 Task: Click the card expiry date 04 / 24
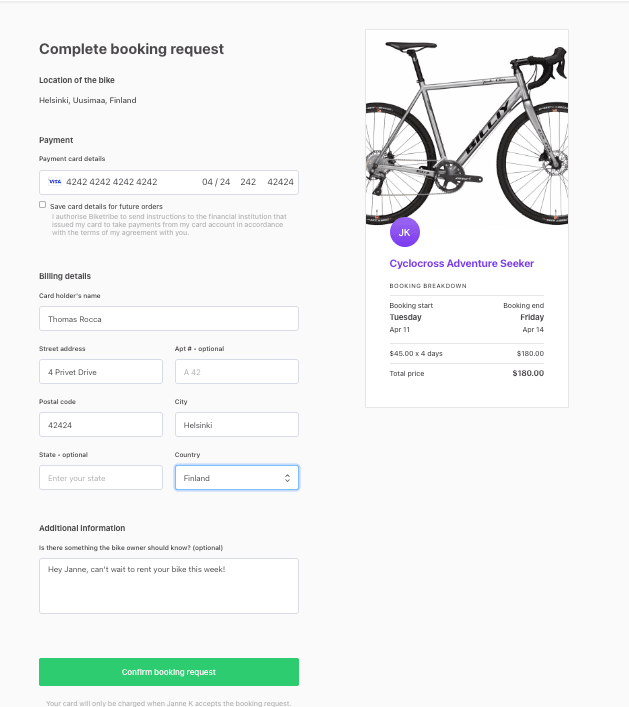pyautogui.click(x=216, y=182)
